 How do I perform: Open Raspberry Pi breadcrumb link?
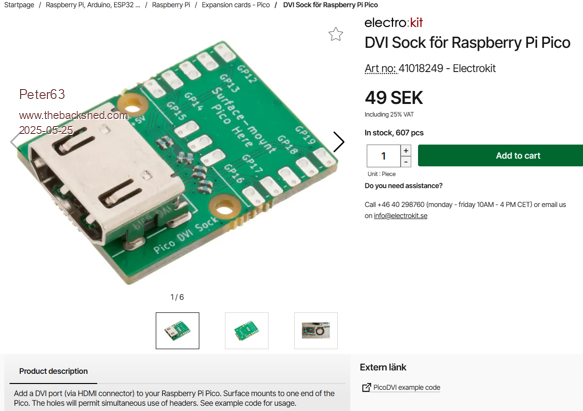point(171,5)
